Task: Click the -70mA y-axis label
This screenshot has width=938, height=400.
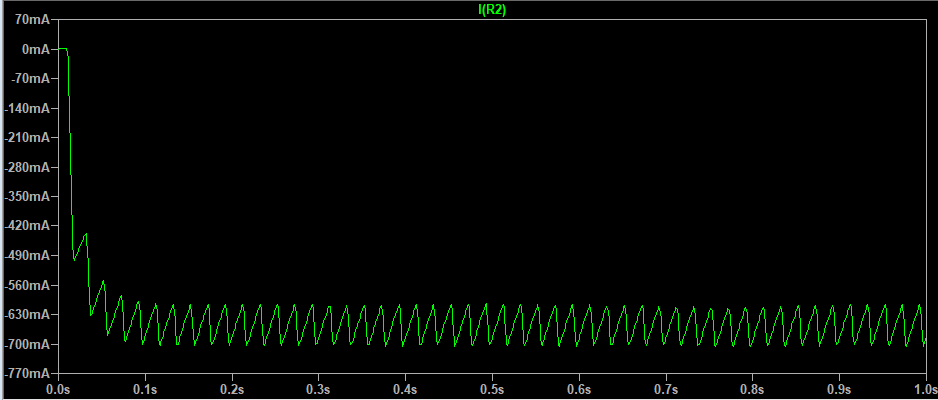Action: (32, 79)
